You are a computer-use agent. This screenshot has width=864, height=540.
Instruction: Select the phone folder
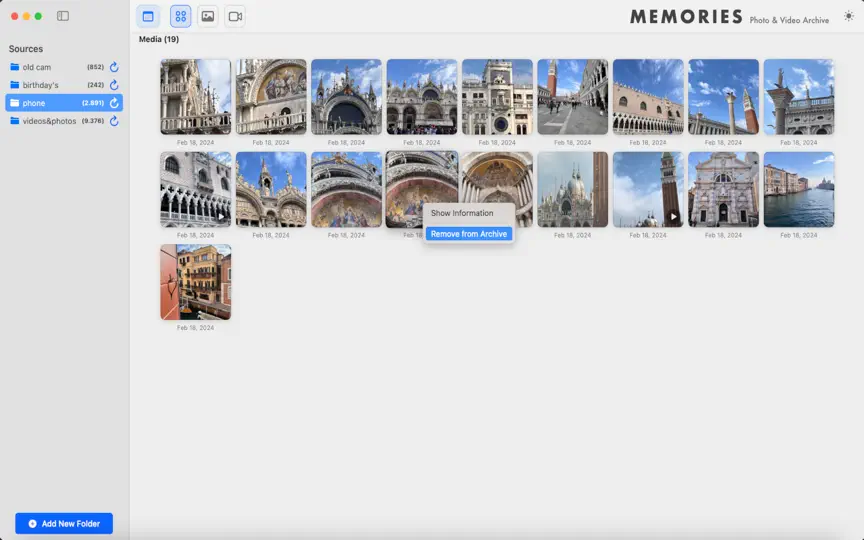[64, 103]
